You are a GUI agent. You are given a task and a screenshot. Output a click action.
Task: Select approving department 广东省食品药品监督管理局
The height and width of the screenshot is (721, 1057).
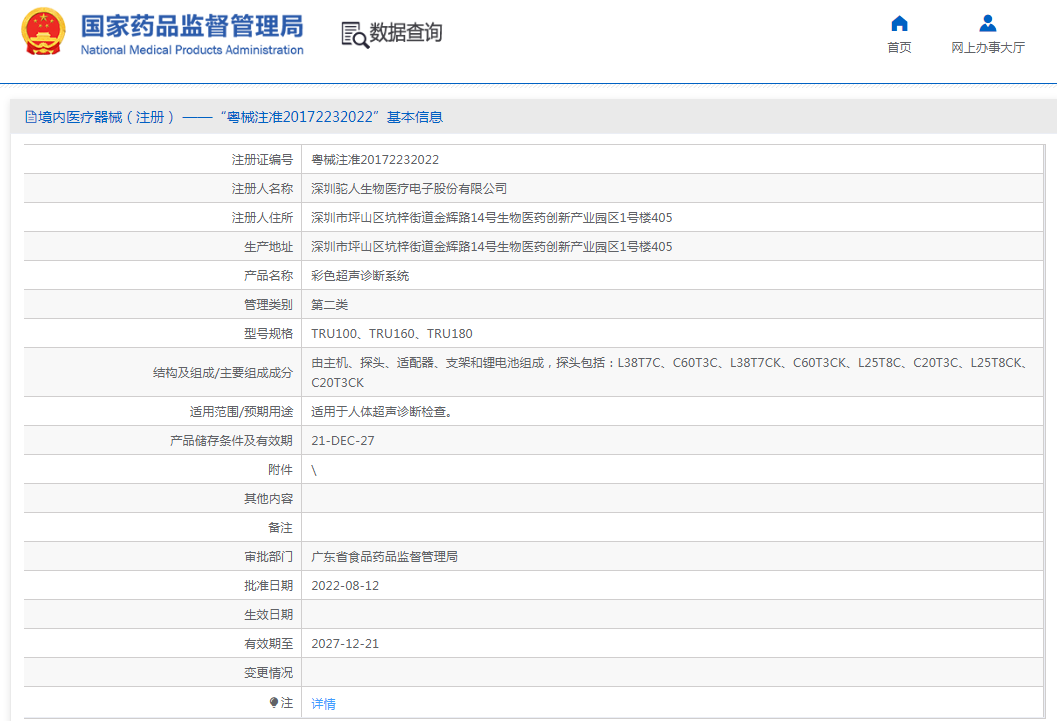point(384,557)
